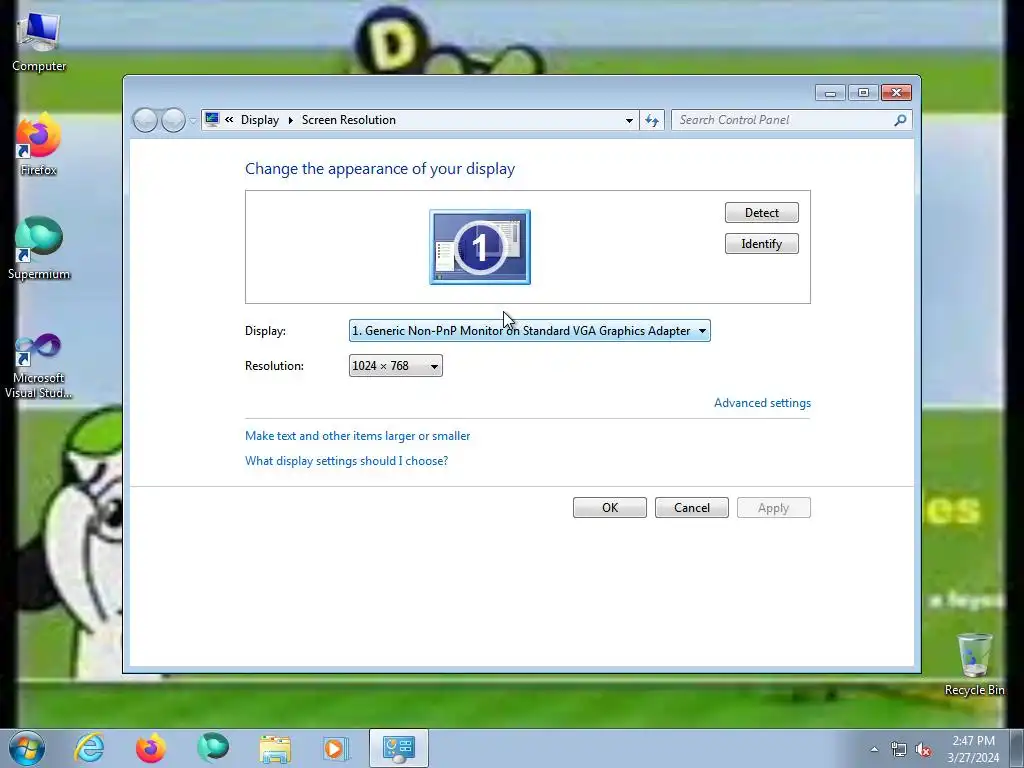Click the Detect button
1024x768 pixels.
pyautogui.click(x=761, y=213)
